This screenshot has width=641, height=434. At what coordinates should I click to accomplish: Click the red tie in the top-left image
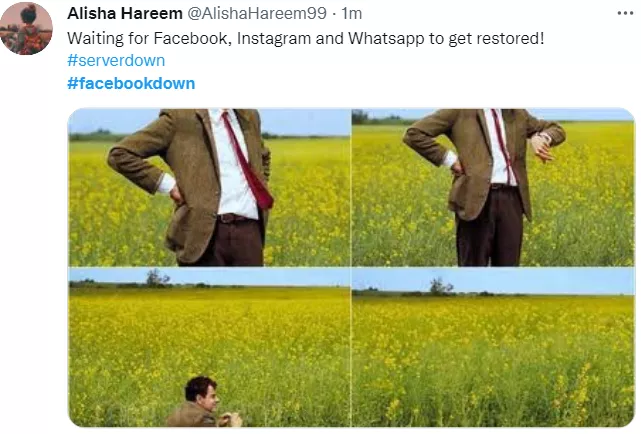coord(248,159)
